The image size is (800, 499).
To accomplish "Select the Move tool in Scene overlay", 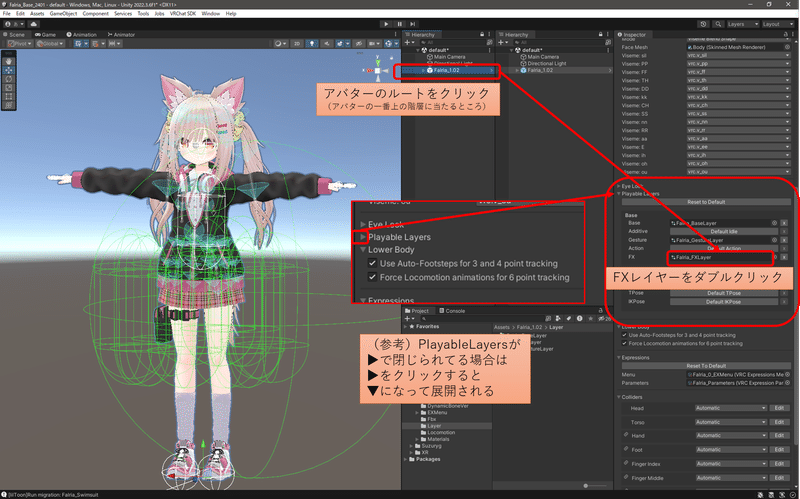I will 9,70.
